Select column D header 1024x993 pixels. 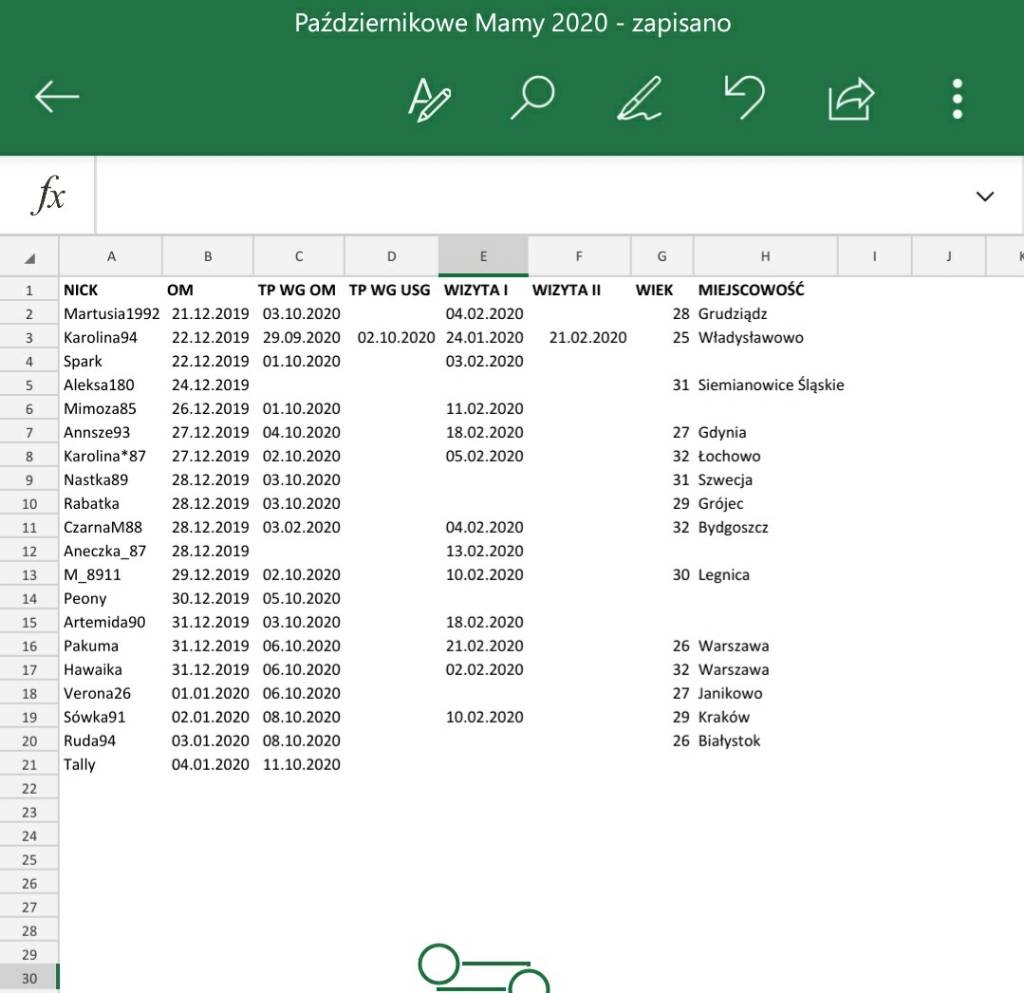tap(391, 257)
